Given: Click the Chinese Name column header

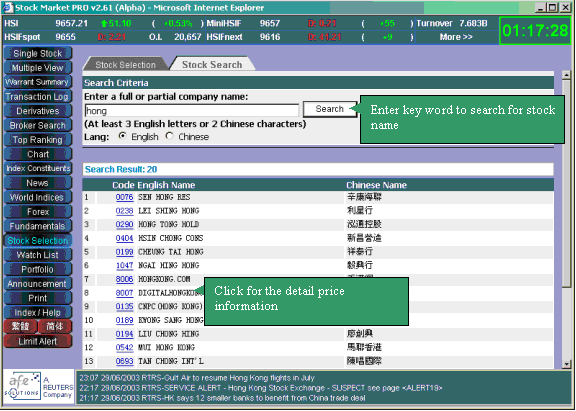Looking at the screenshot, I should click(x=376, y=185).
